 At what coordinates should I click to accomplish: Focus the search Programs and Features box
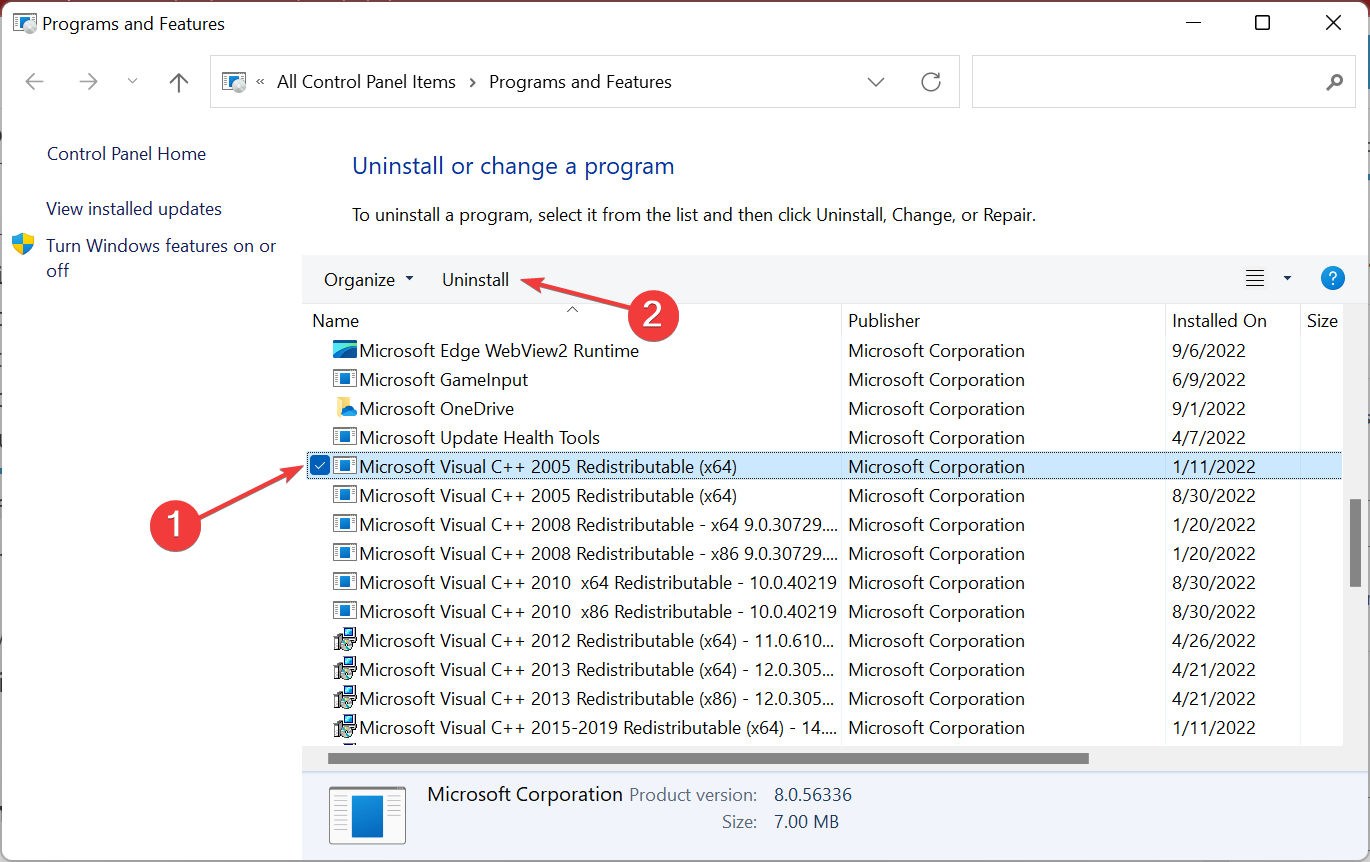1163,82
